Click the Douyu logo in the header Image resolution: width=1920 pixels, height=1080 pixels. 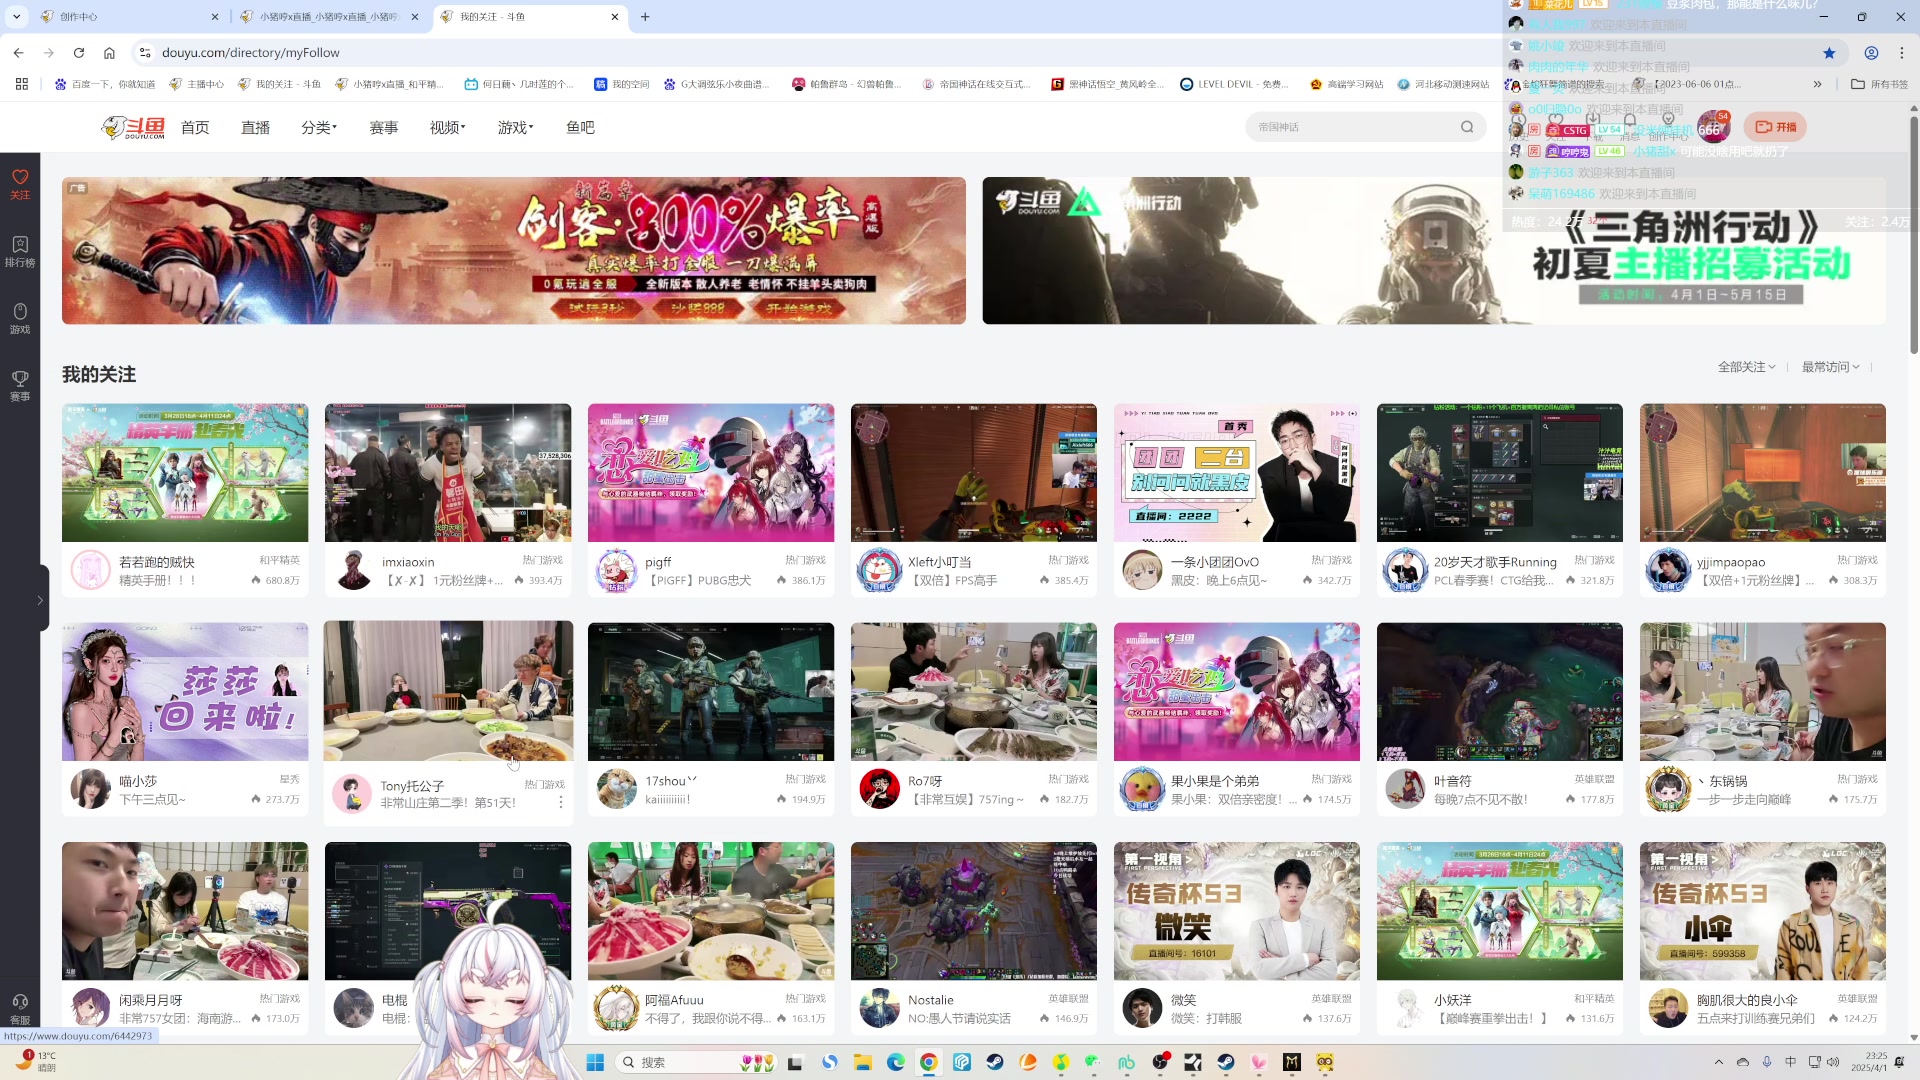tap(133, 127)
